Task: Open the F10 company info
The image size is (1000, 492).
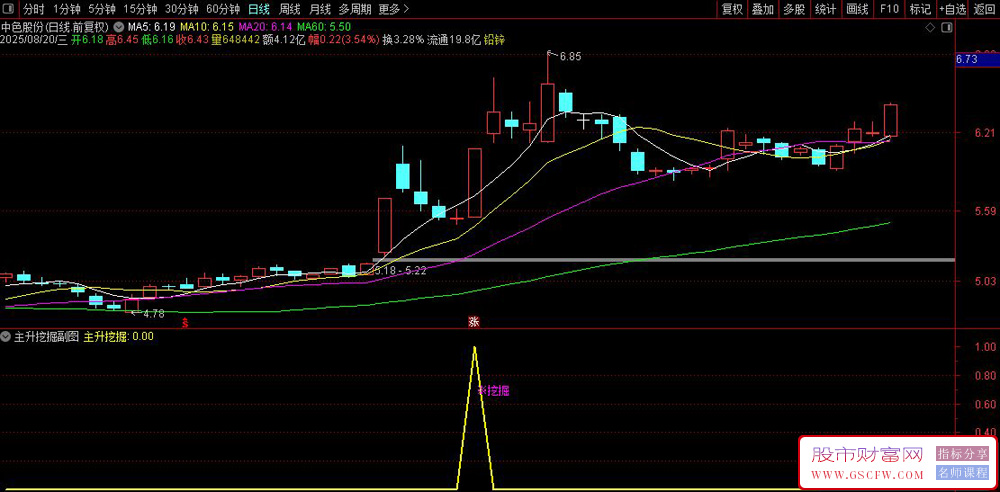Action: pos(889,9)
